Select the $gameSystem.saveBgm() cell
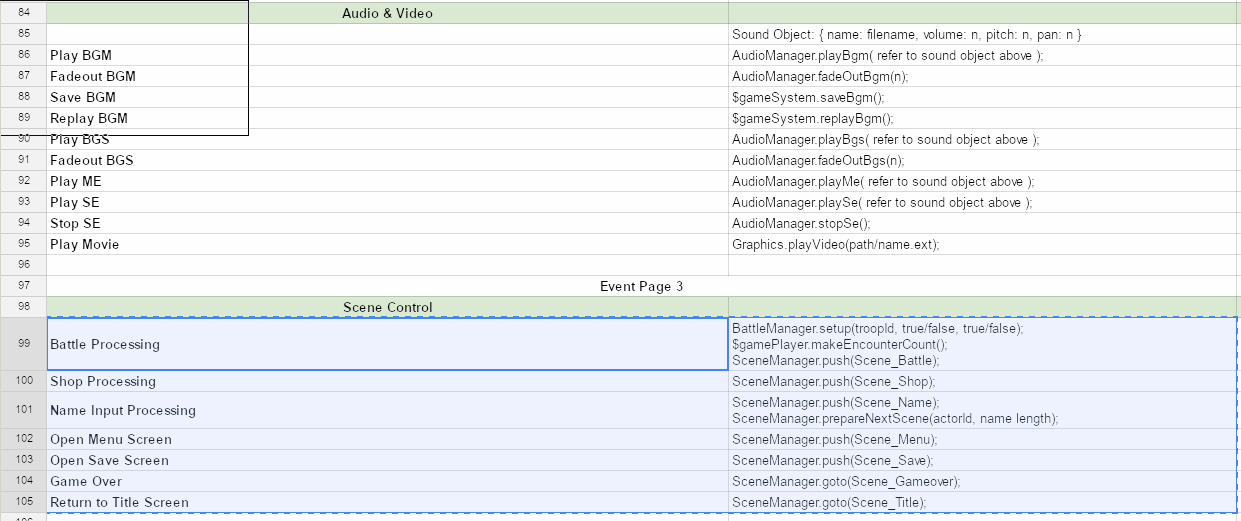1241x521 pixels. pos(983,97)
